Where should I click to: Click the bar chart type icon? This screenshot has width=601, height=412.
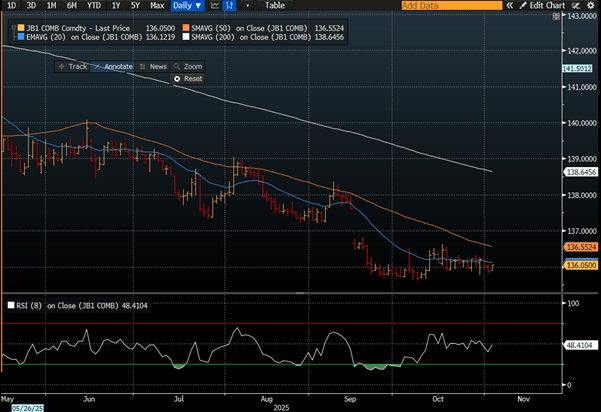point(230,6)
